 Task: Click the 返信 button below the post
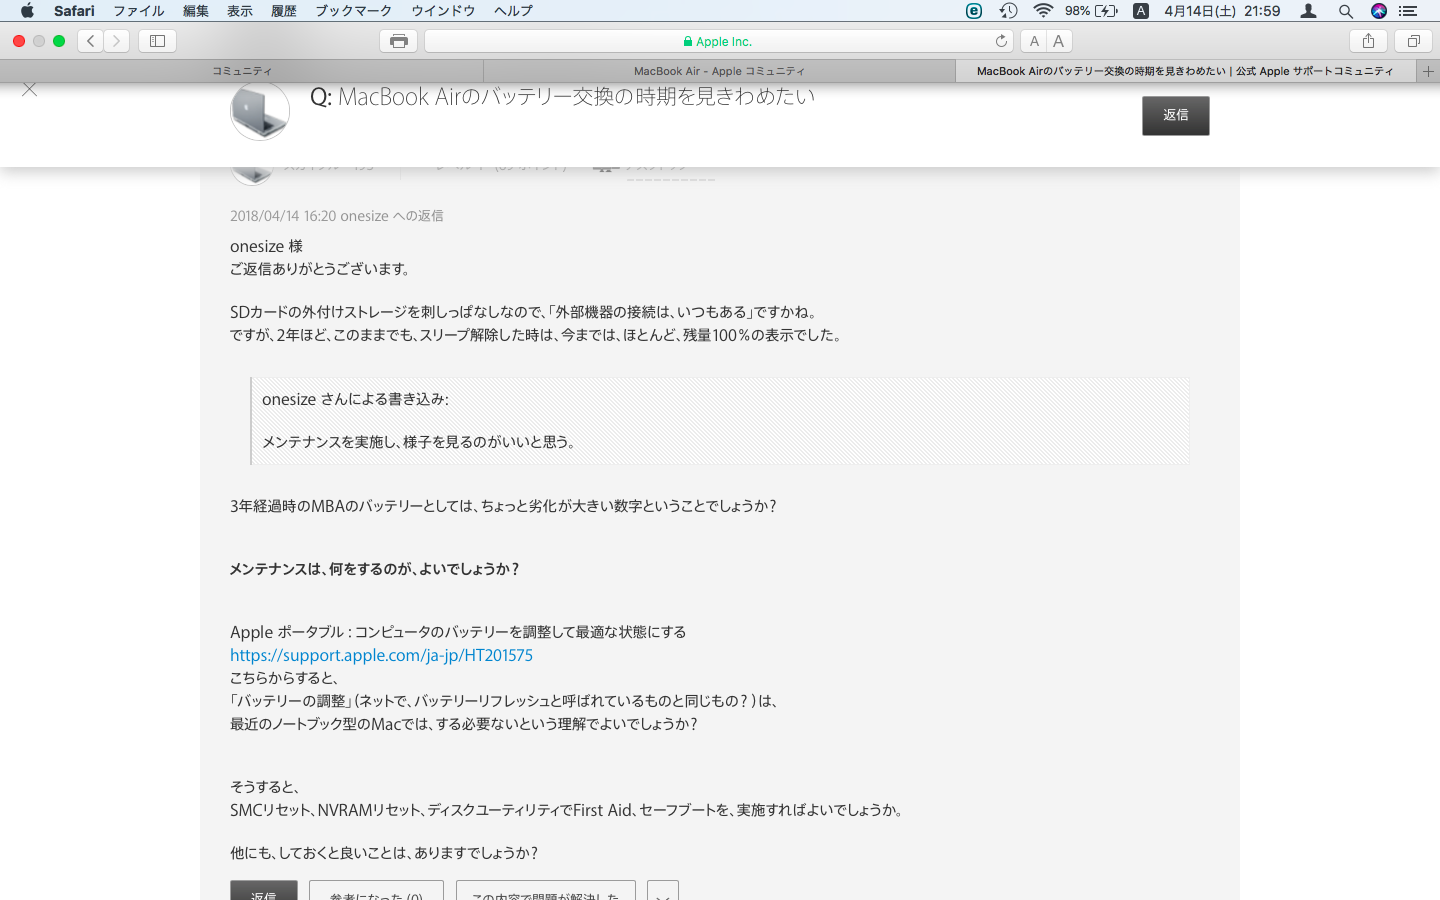(x=264, y=891)
